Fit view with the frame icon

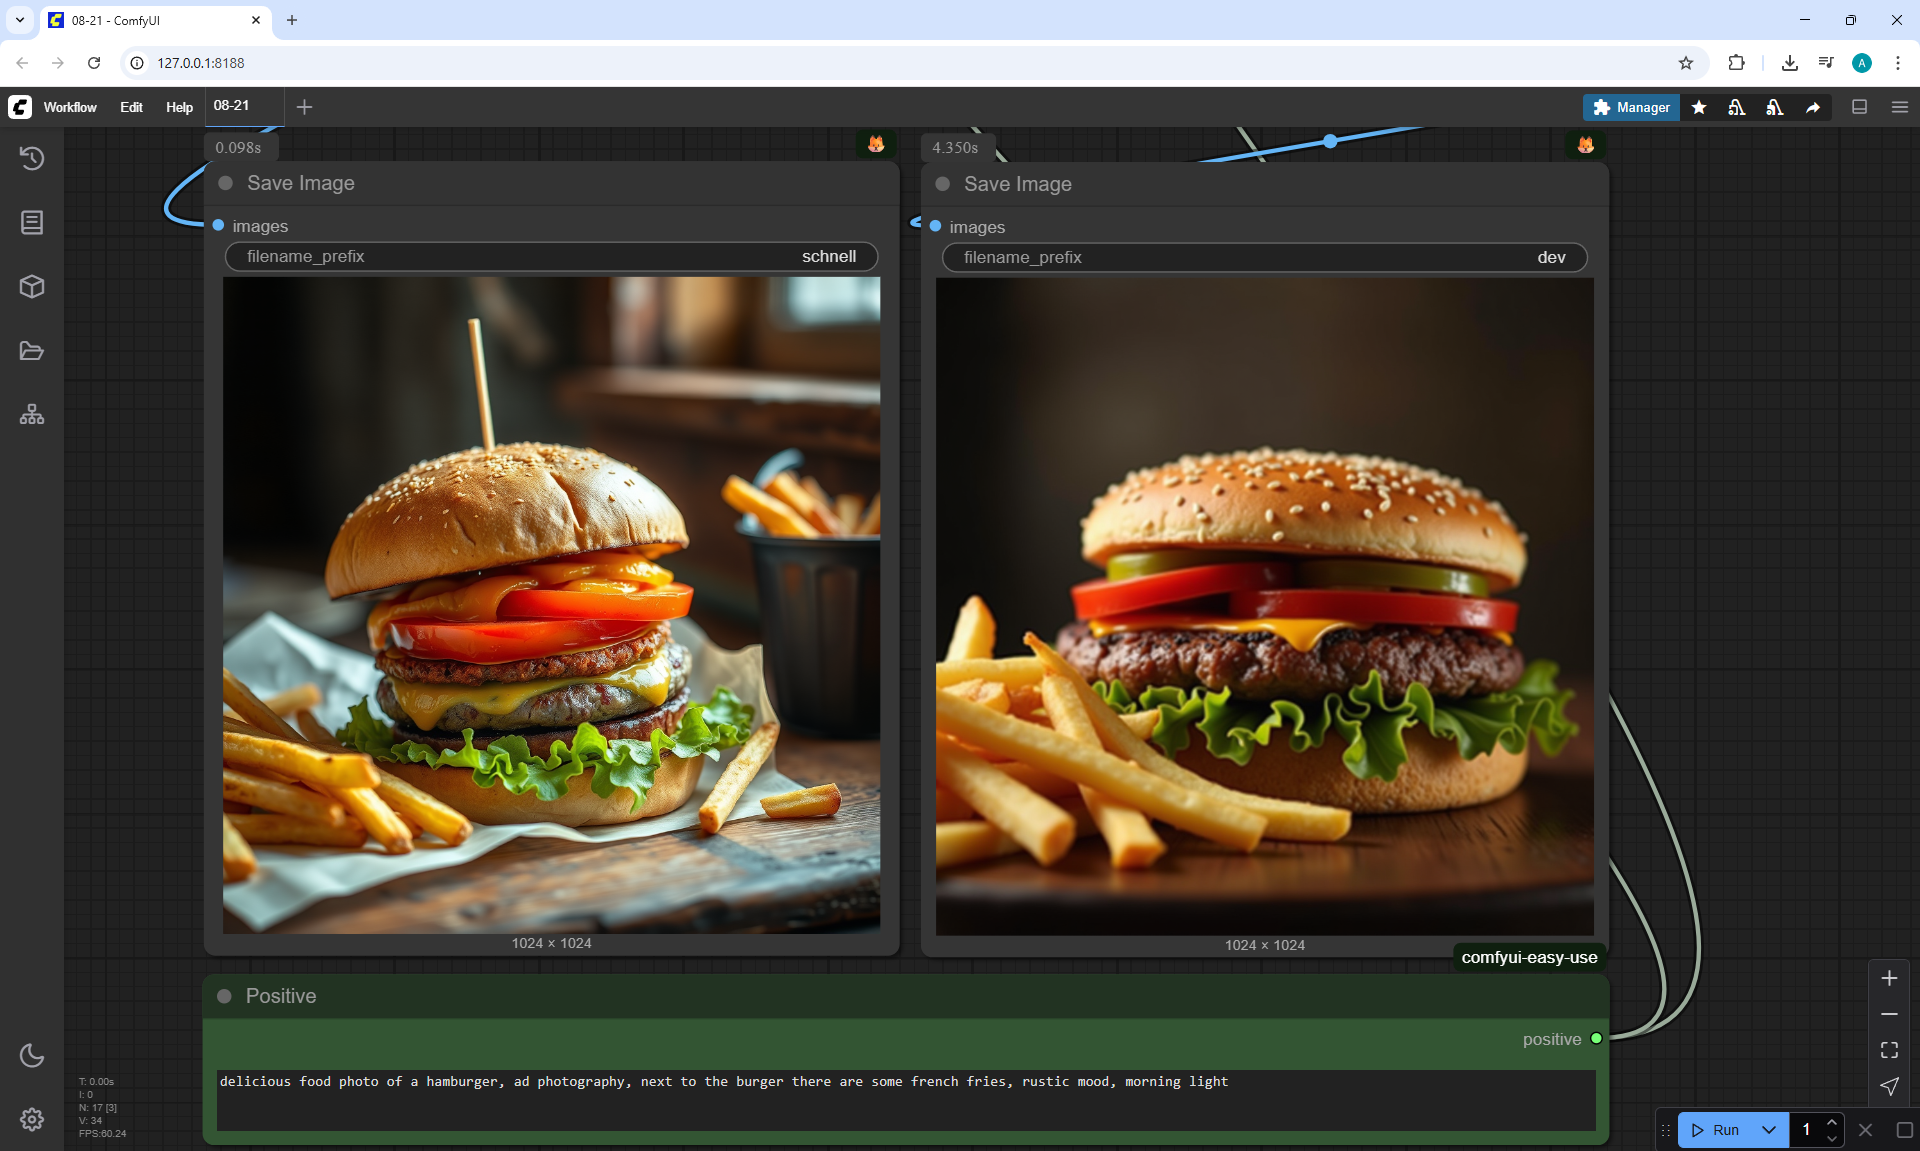click(x=1889, y=1050)
